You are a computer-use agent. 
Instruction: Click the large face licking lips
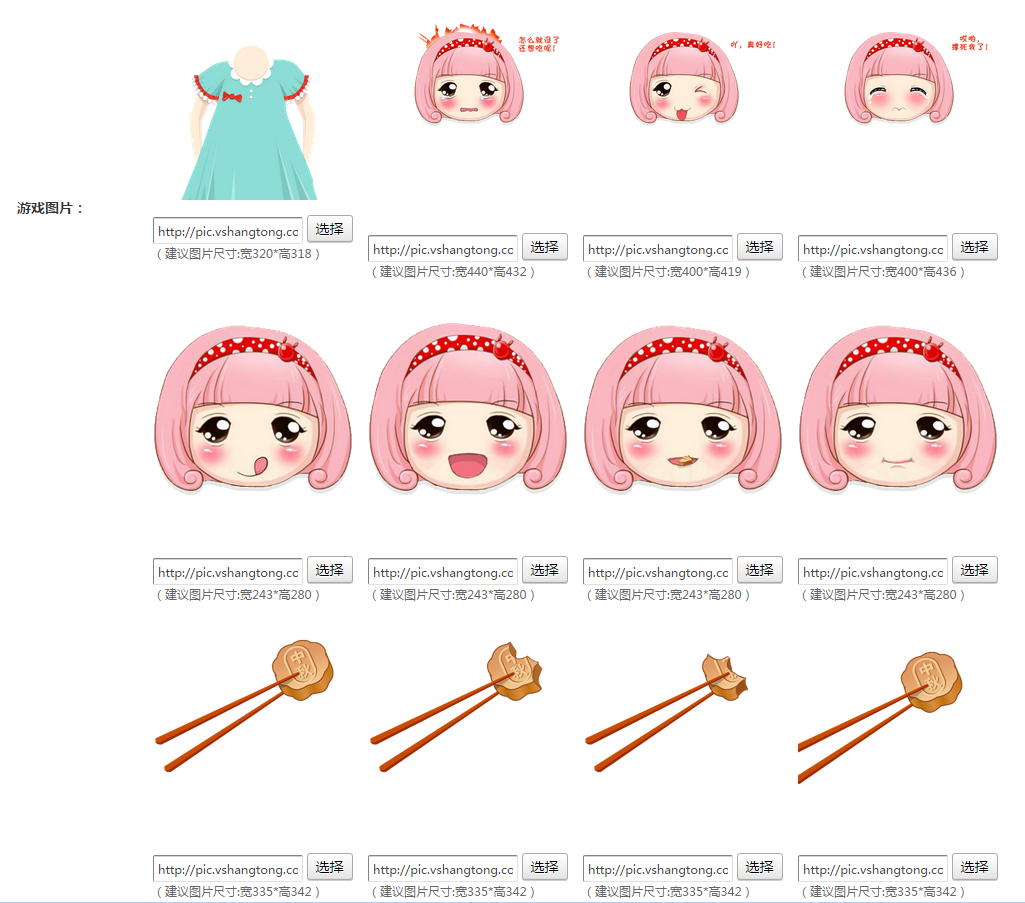tap(253, 409)
